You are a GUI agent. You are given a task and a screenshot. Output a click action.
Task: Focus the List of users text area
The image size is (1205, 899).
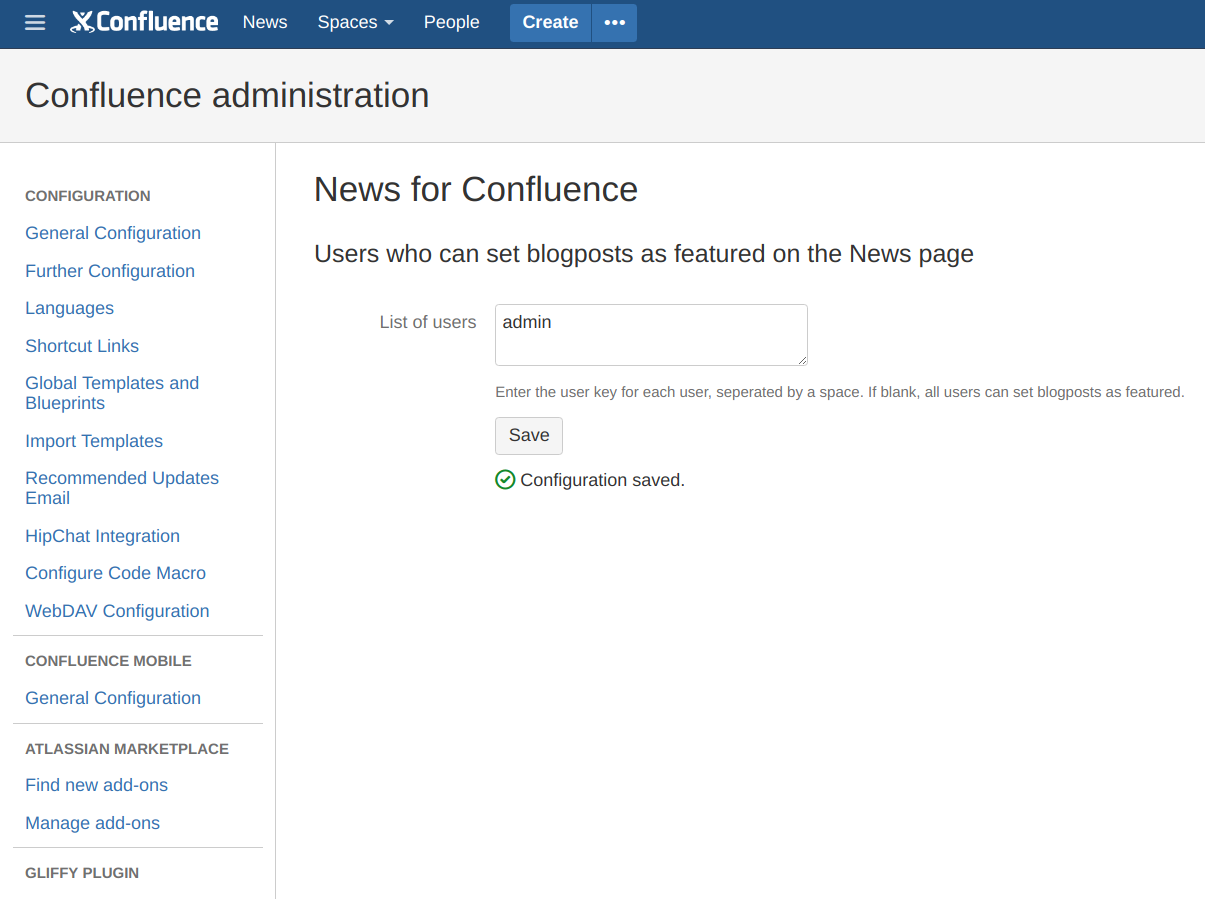(651, 335)
